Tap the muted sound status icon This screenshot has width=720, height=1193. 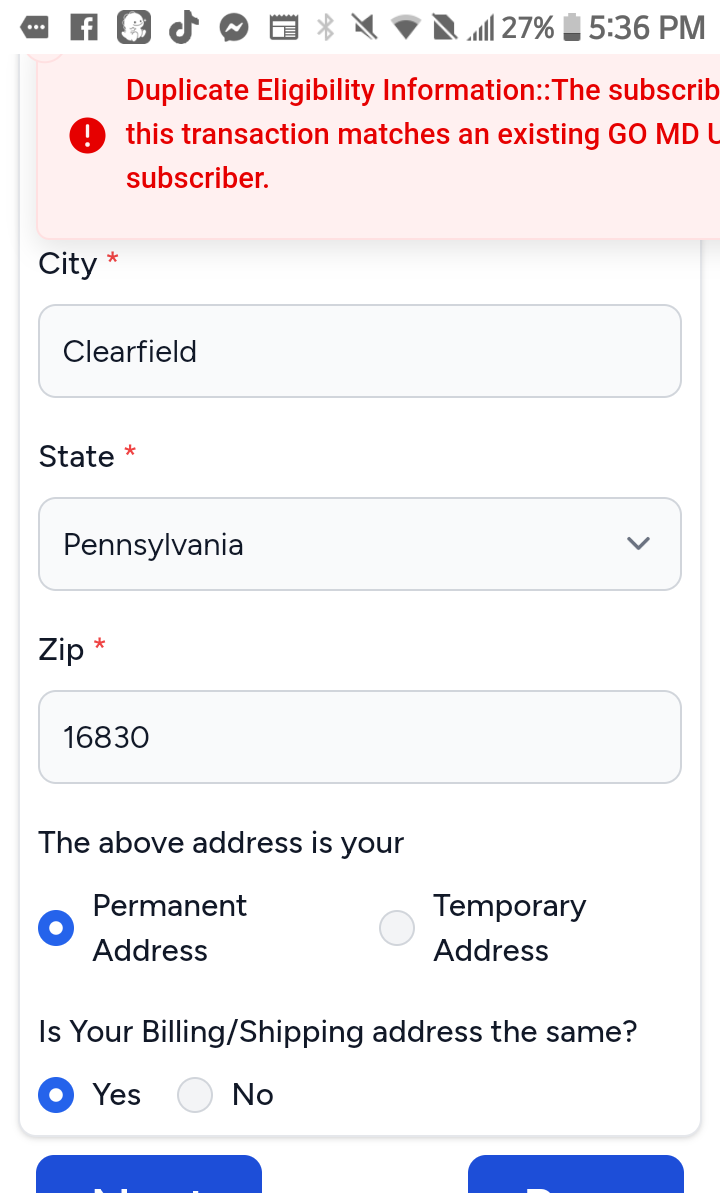click(363, 27)
